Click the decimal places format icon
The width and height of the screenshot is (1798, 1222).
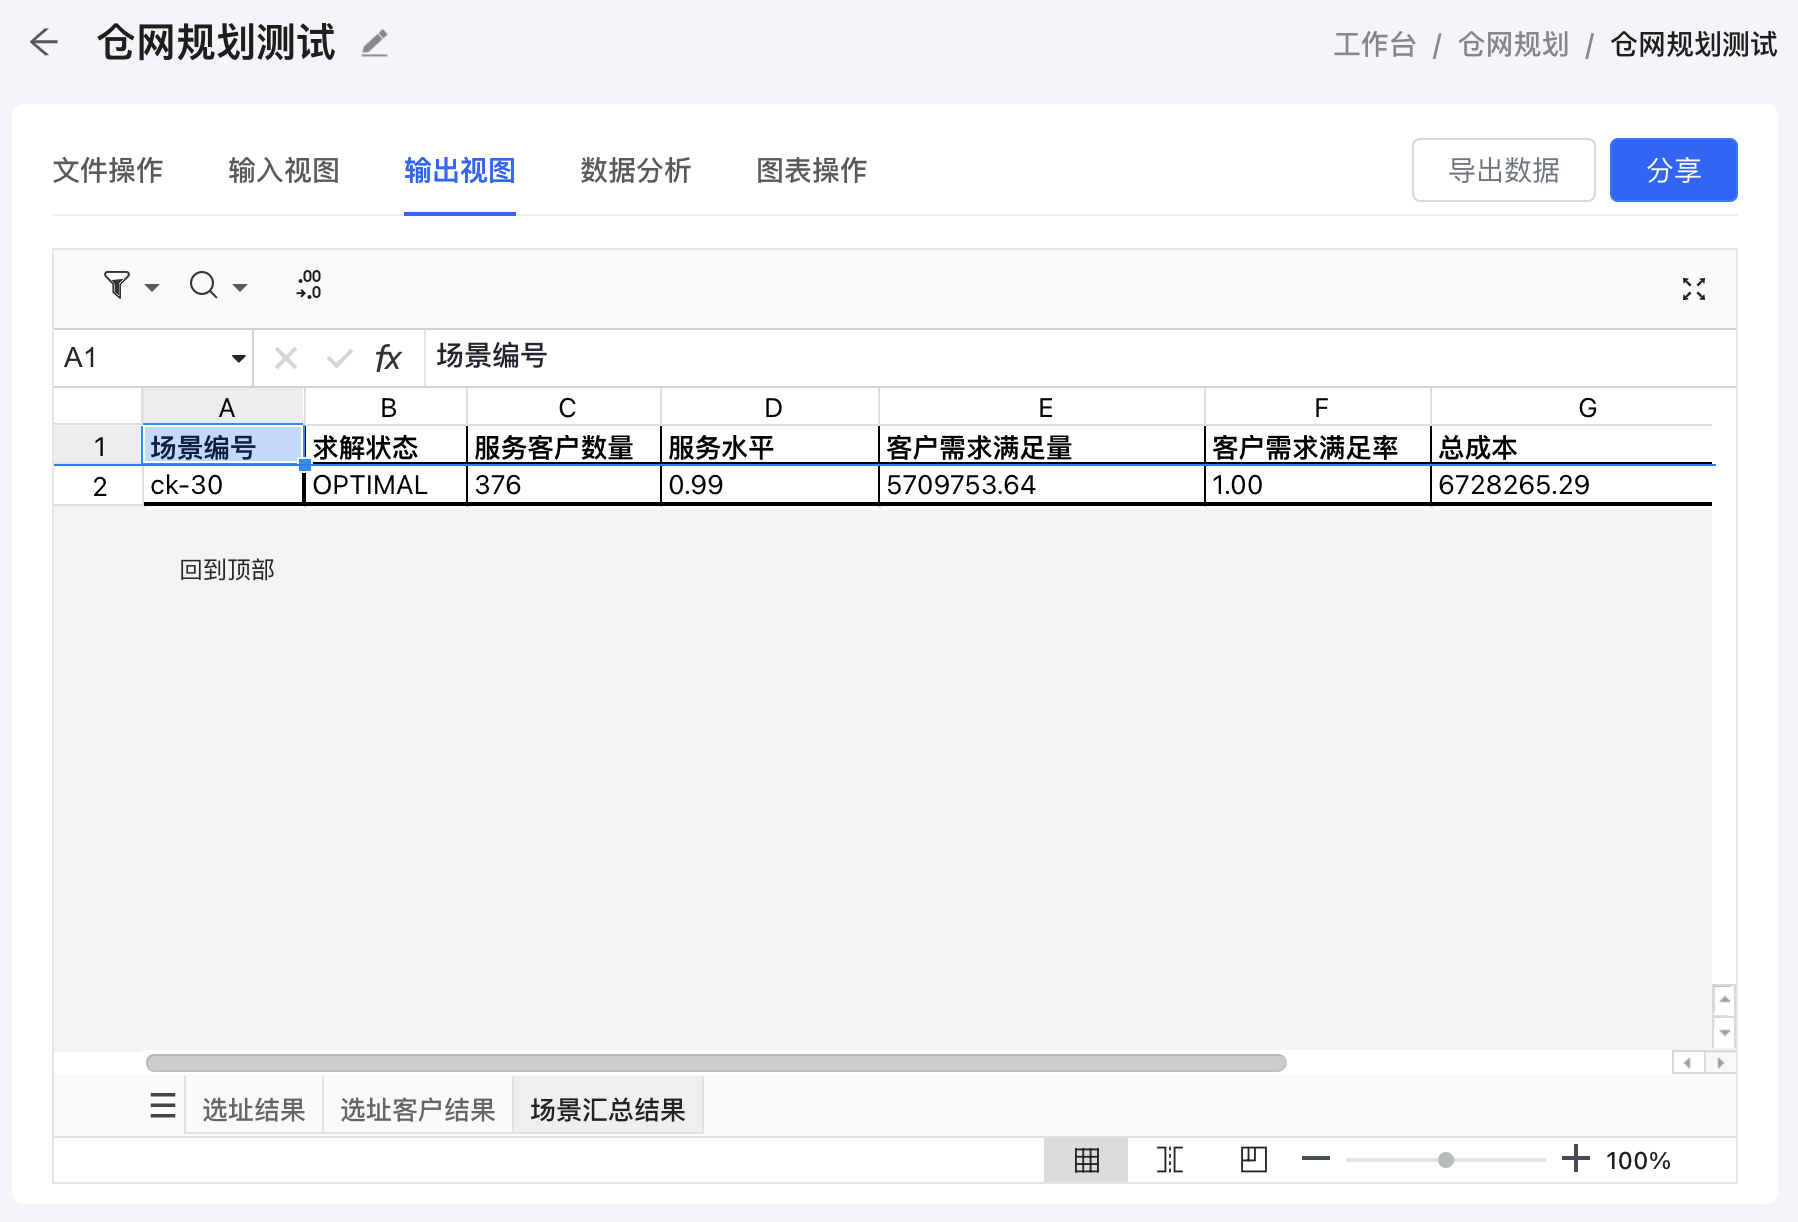pyautogui.click(x=308, y=285)
